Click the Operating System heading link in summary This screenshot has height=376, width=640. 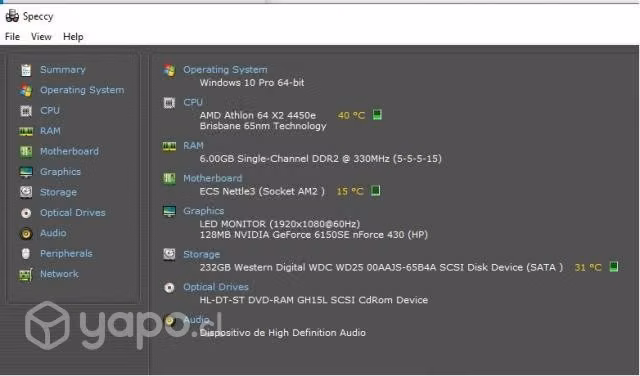coord(225,70)
